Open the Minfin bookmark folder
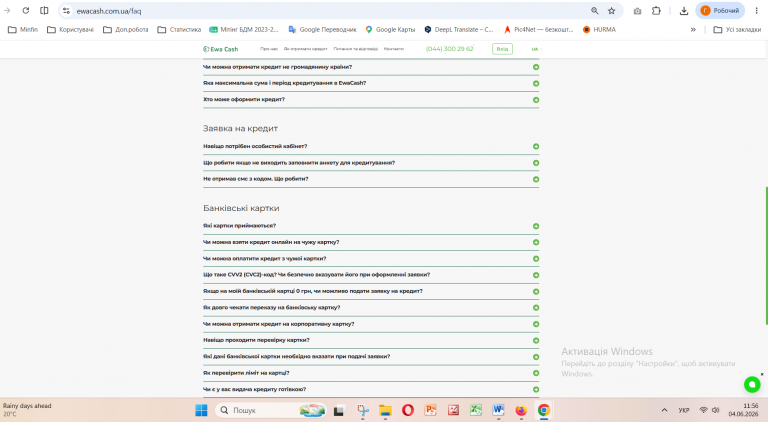768x422 pixels. tap(23, 30)
